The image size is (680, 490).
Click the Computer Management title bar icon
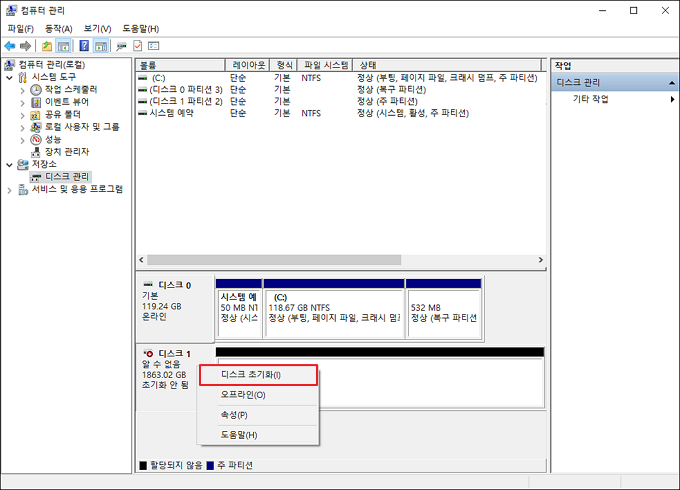click(11, 10)
